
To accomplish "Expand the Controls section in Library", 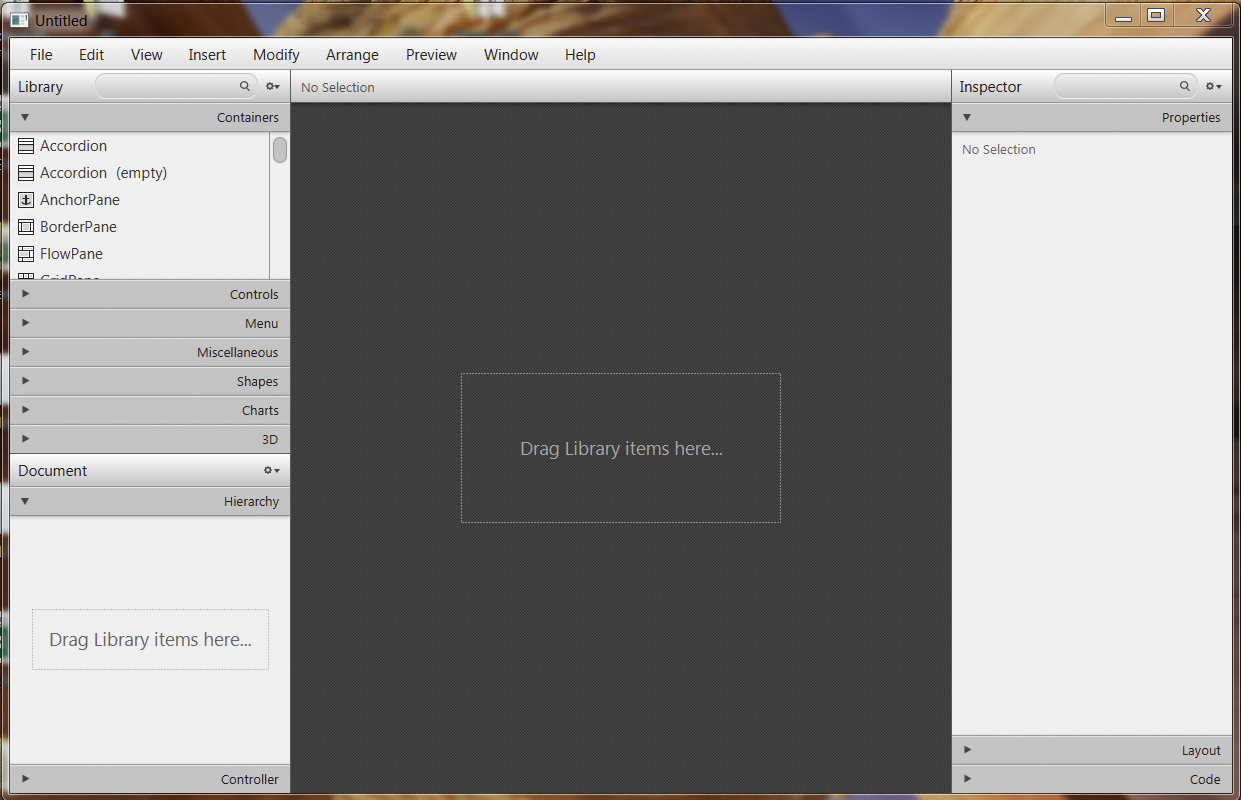I will click(x=24, y=293).
